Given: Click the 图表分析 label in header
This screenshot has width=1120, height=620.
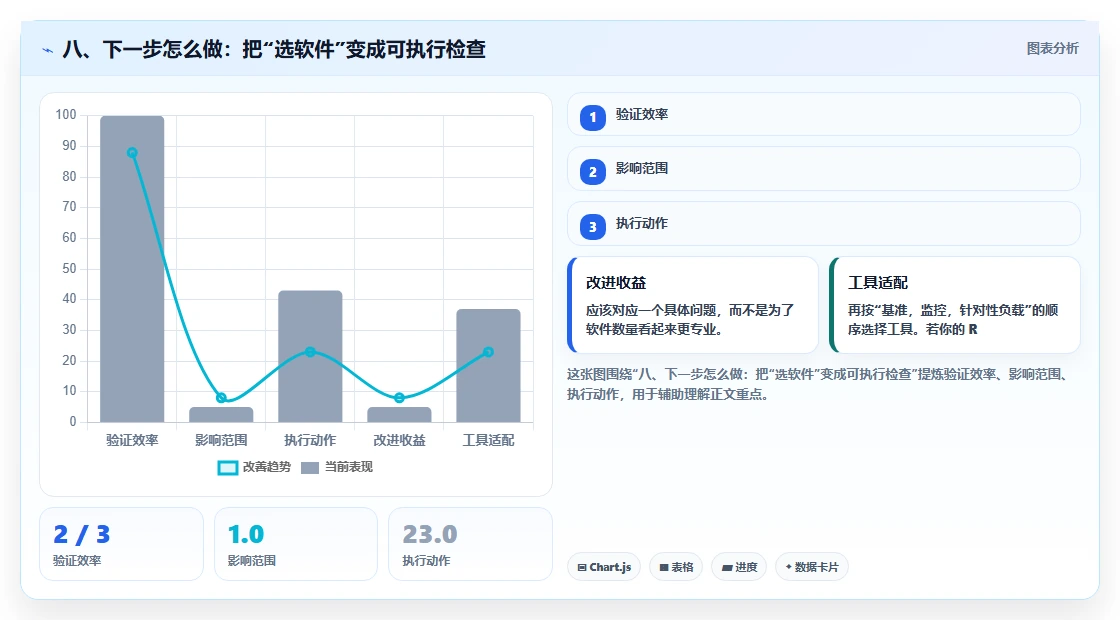Looking at the screenshot, I should pos(1052,49).
